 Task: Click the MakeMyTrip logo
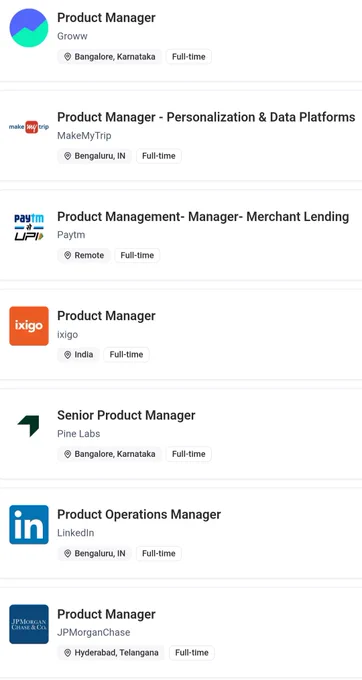(x=29, y=127)
